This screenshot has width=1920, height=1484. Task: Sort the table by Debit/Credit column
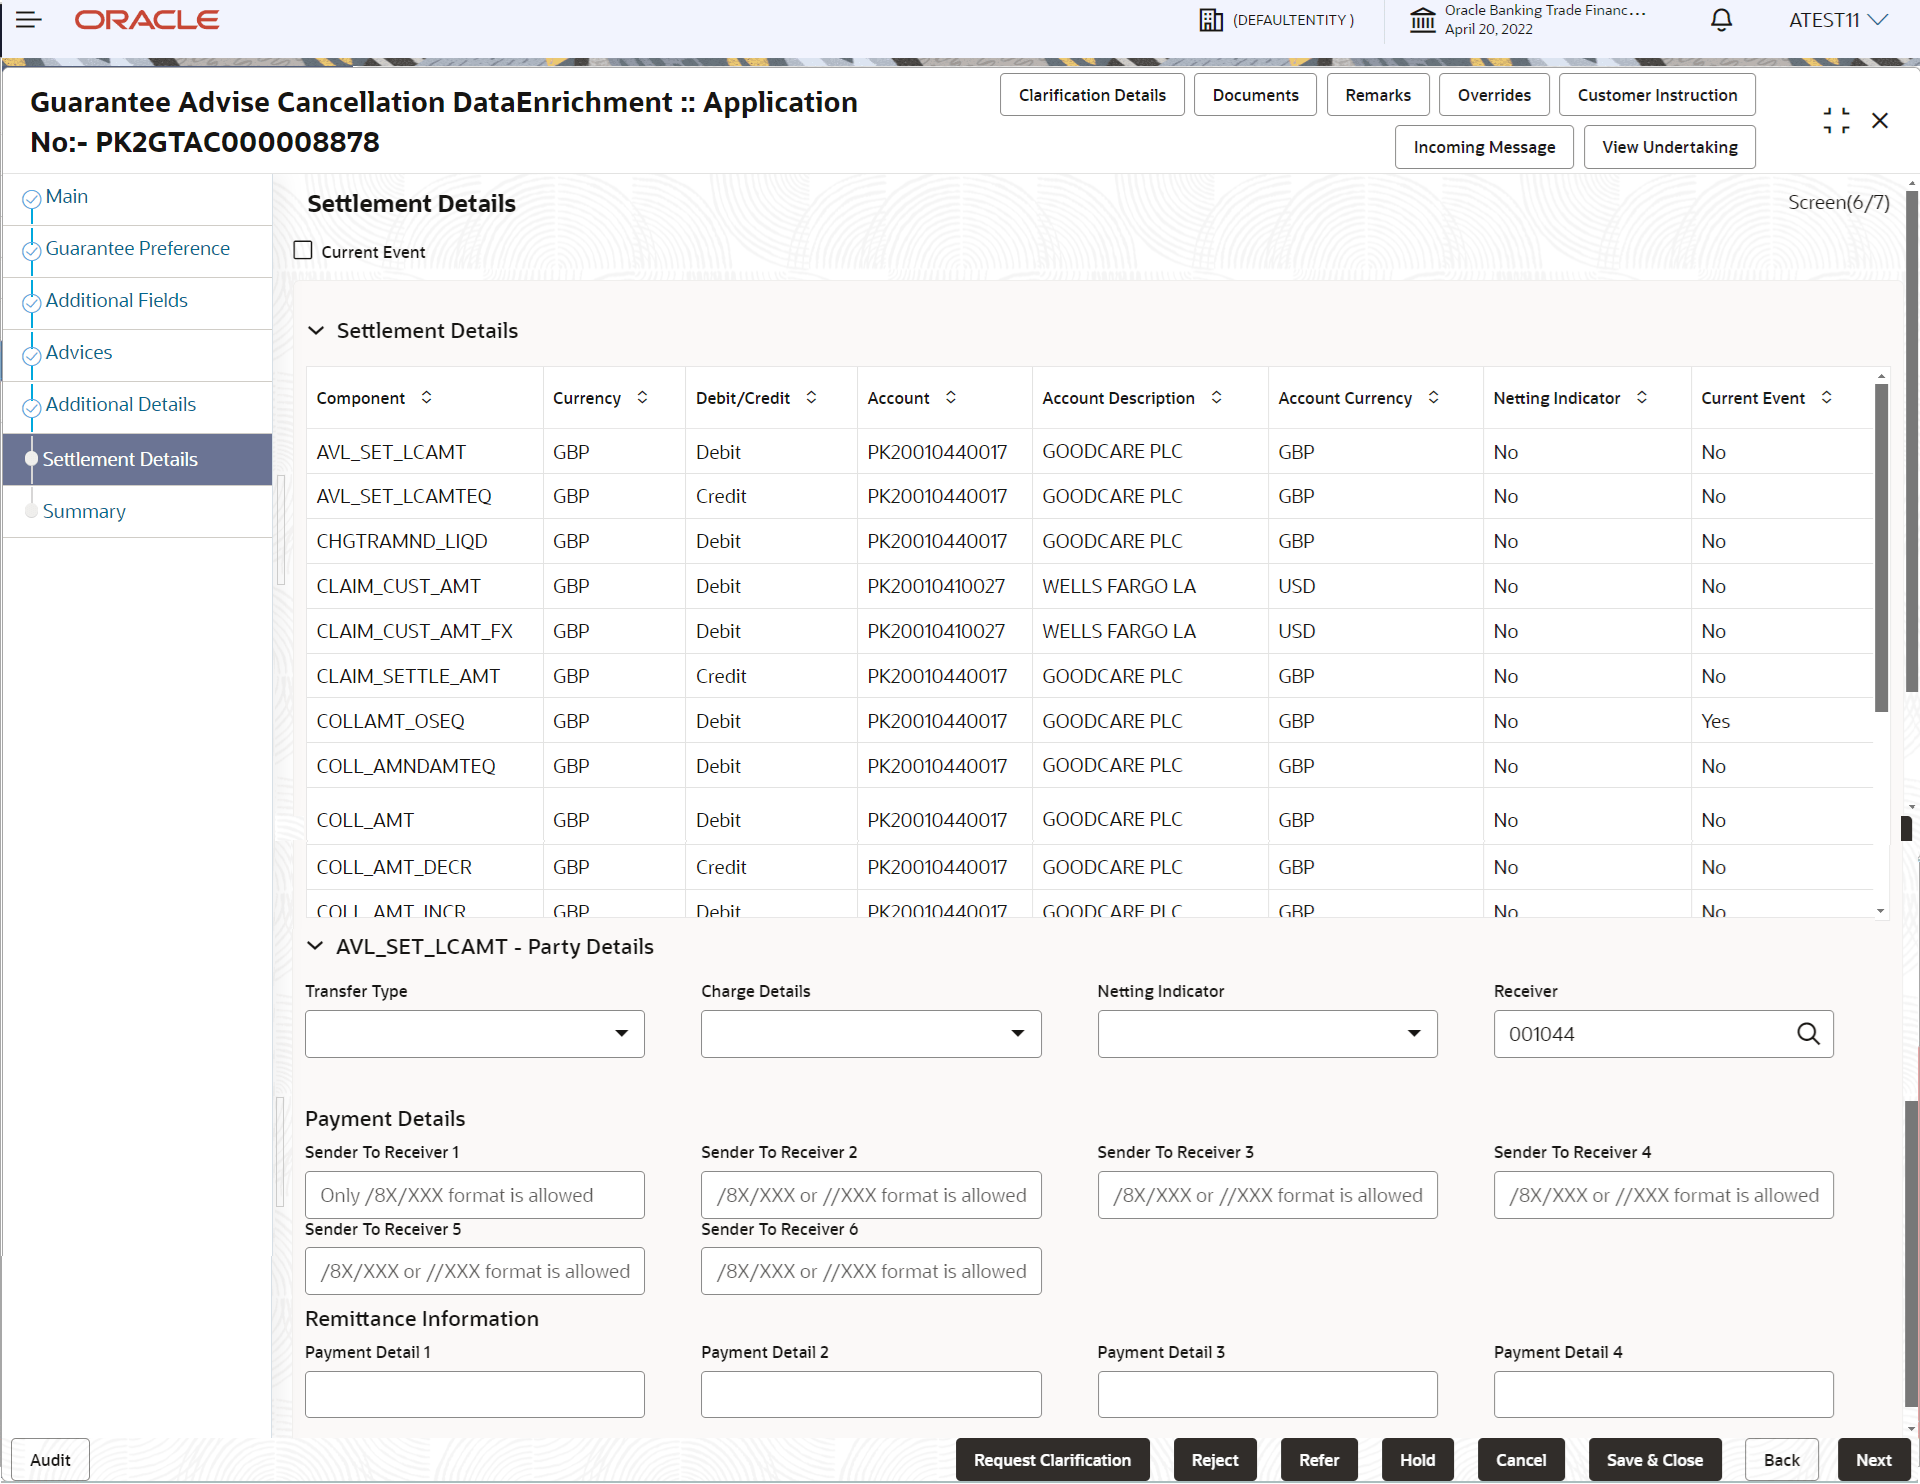pos(811,397)
